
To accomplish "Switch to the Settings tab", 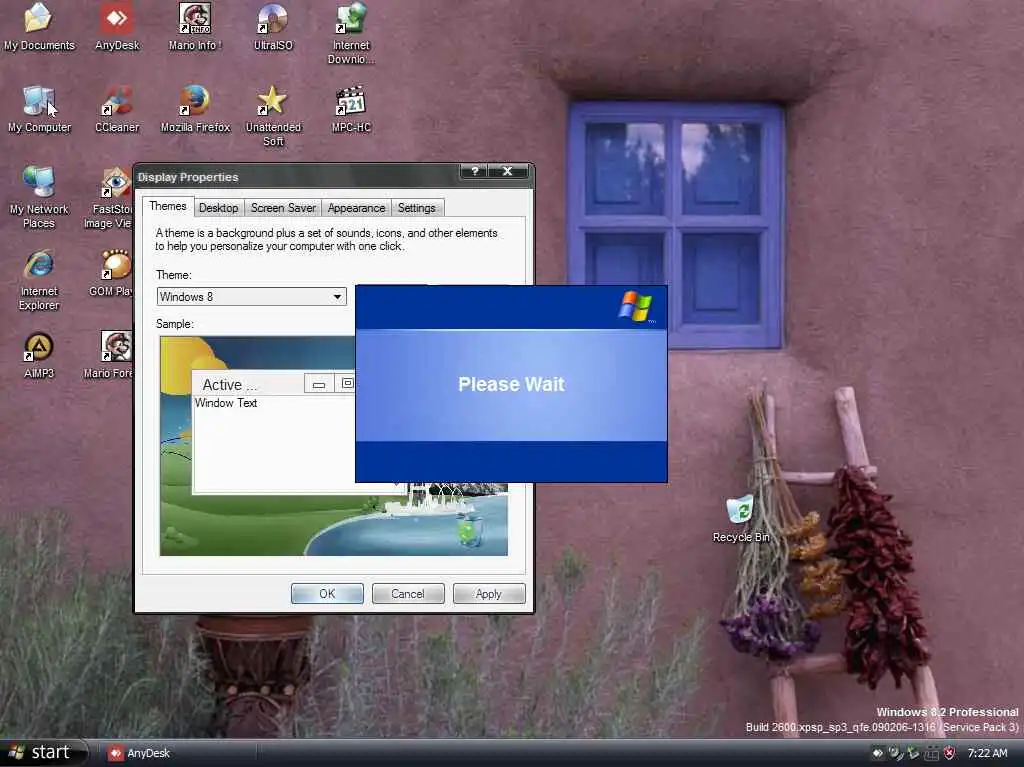I will coord(417,208).
